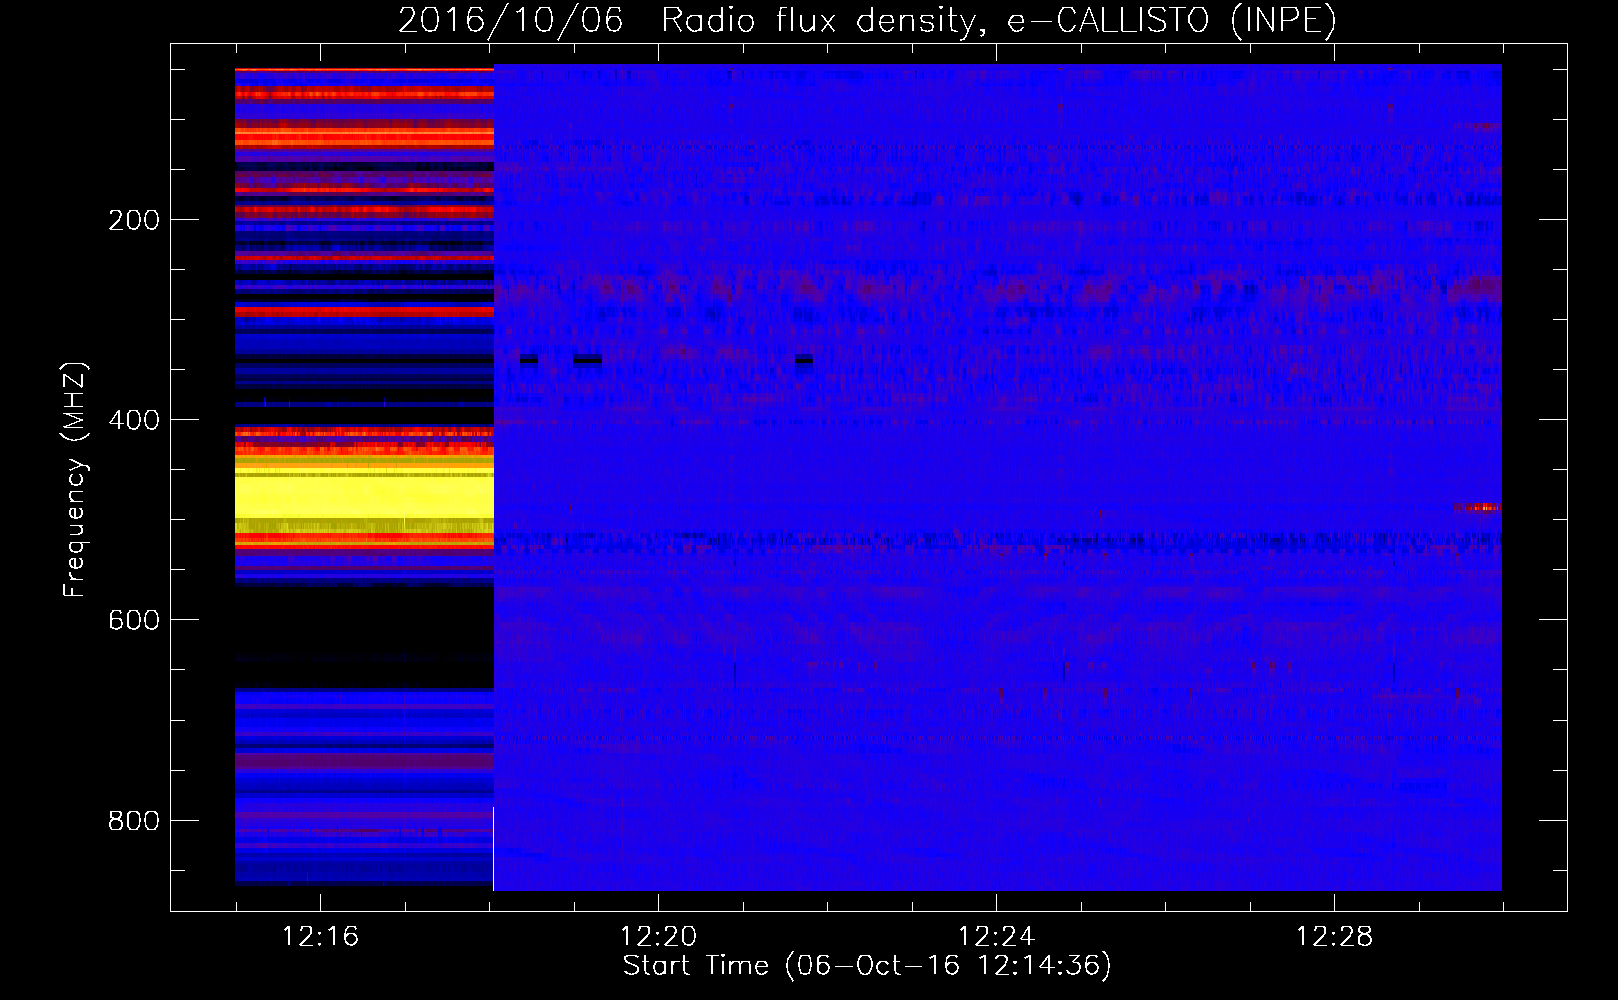Click the 12:28 time tick label
1618x1000 pixels.
pos(1334,937)
